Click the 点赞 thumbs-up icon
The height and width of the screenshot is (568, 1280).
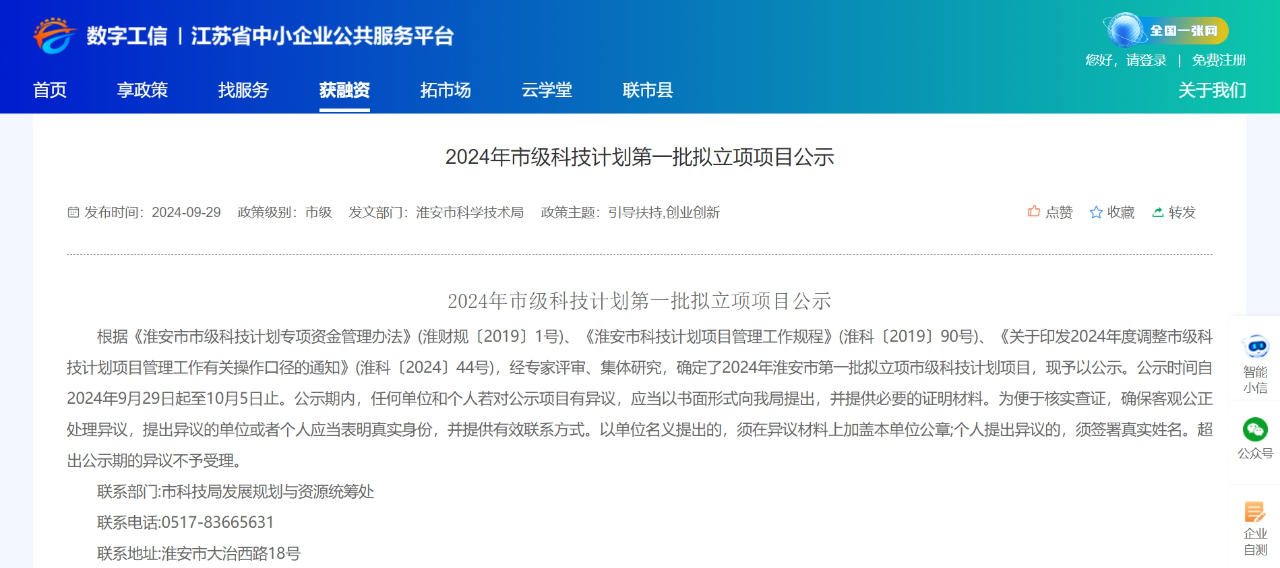tap(1034, 212)
